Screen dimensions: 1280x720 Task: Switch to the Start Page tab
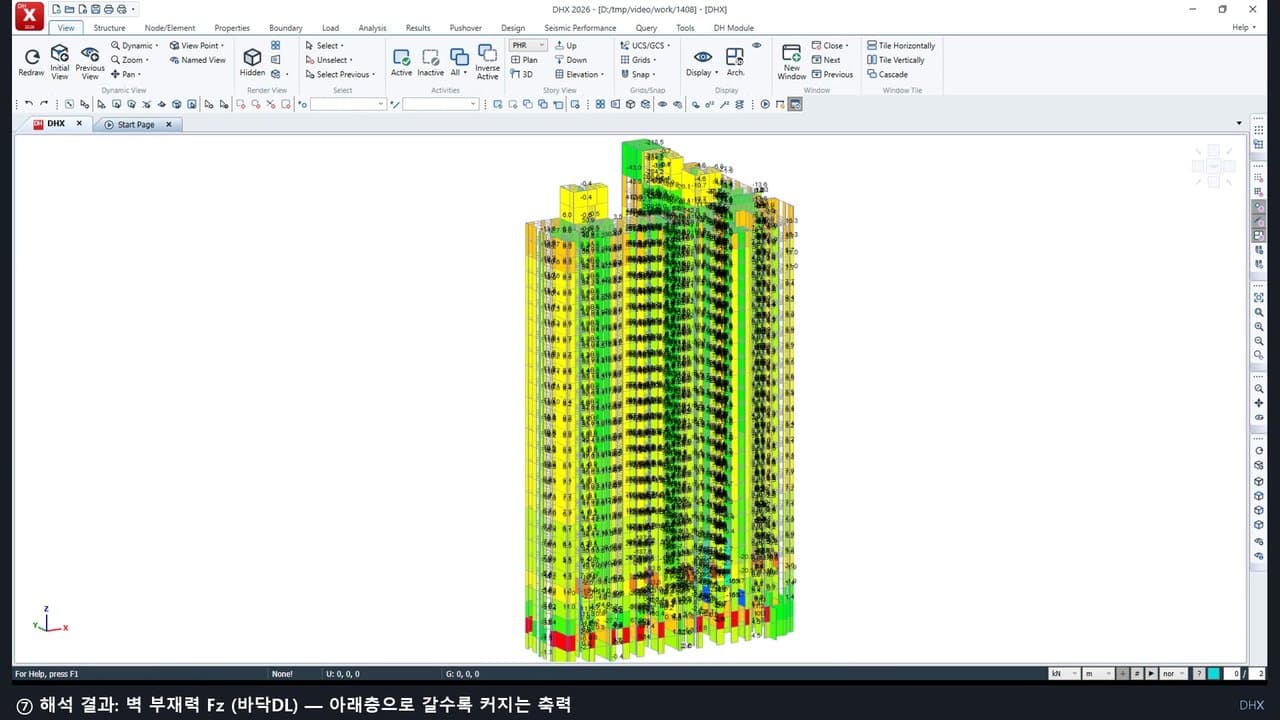[136, 124]
